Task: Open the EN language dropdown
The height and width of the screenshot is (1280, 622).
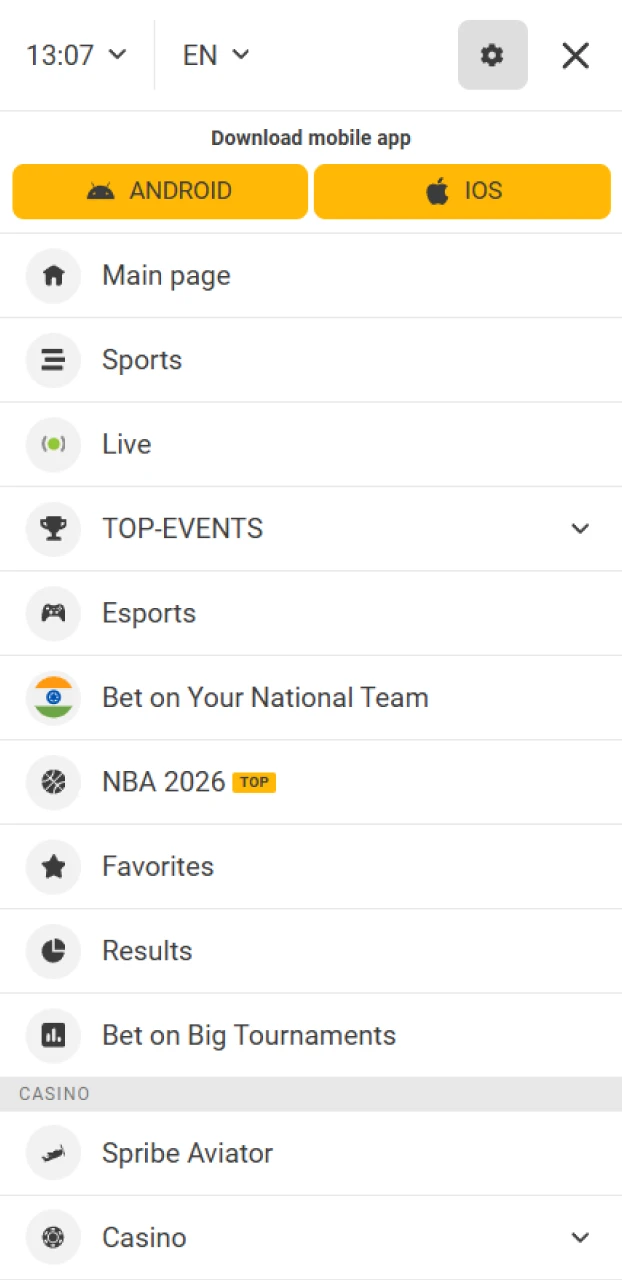Action: (215, 55)
